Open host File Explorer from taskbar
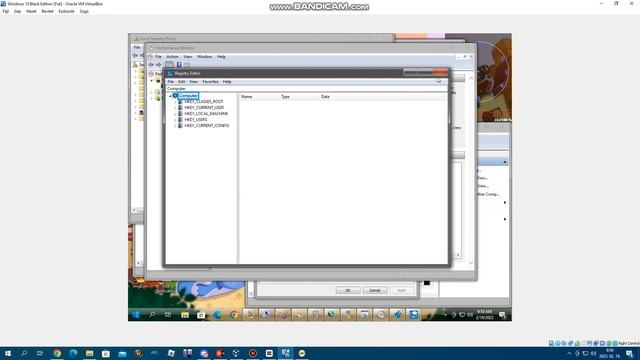 coord(89,353)
